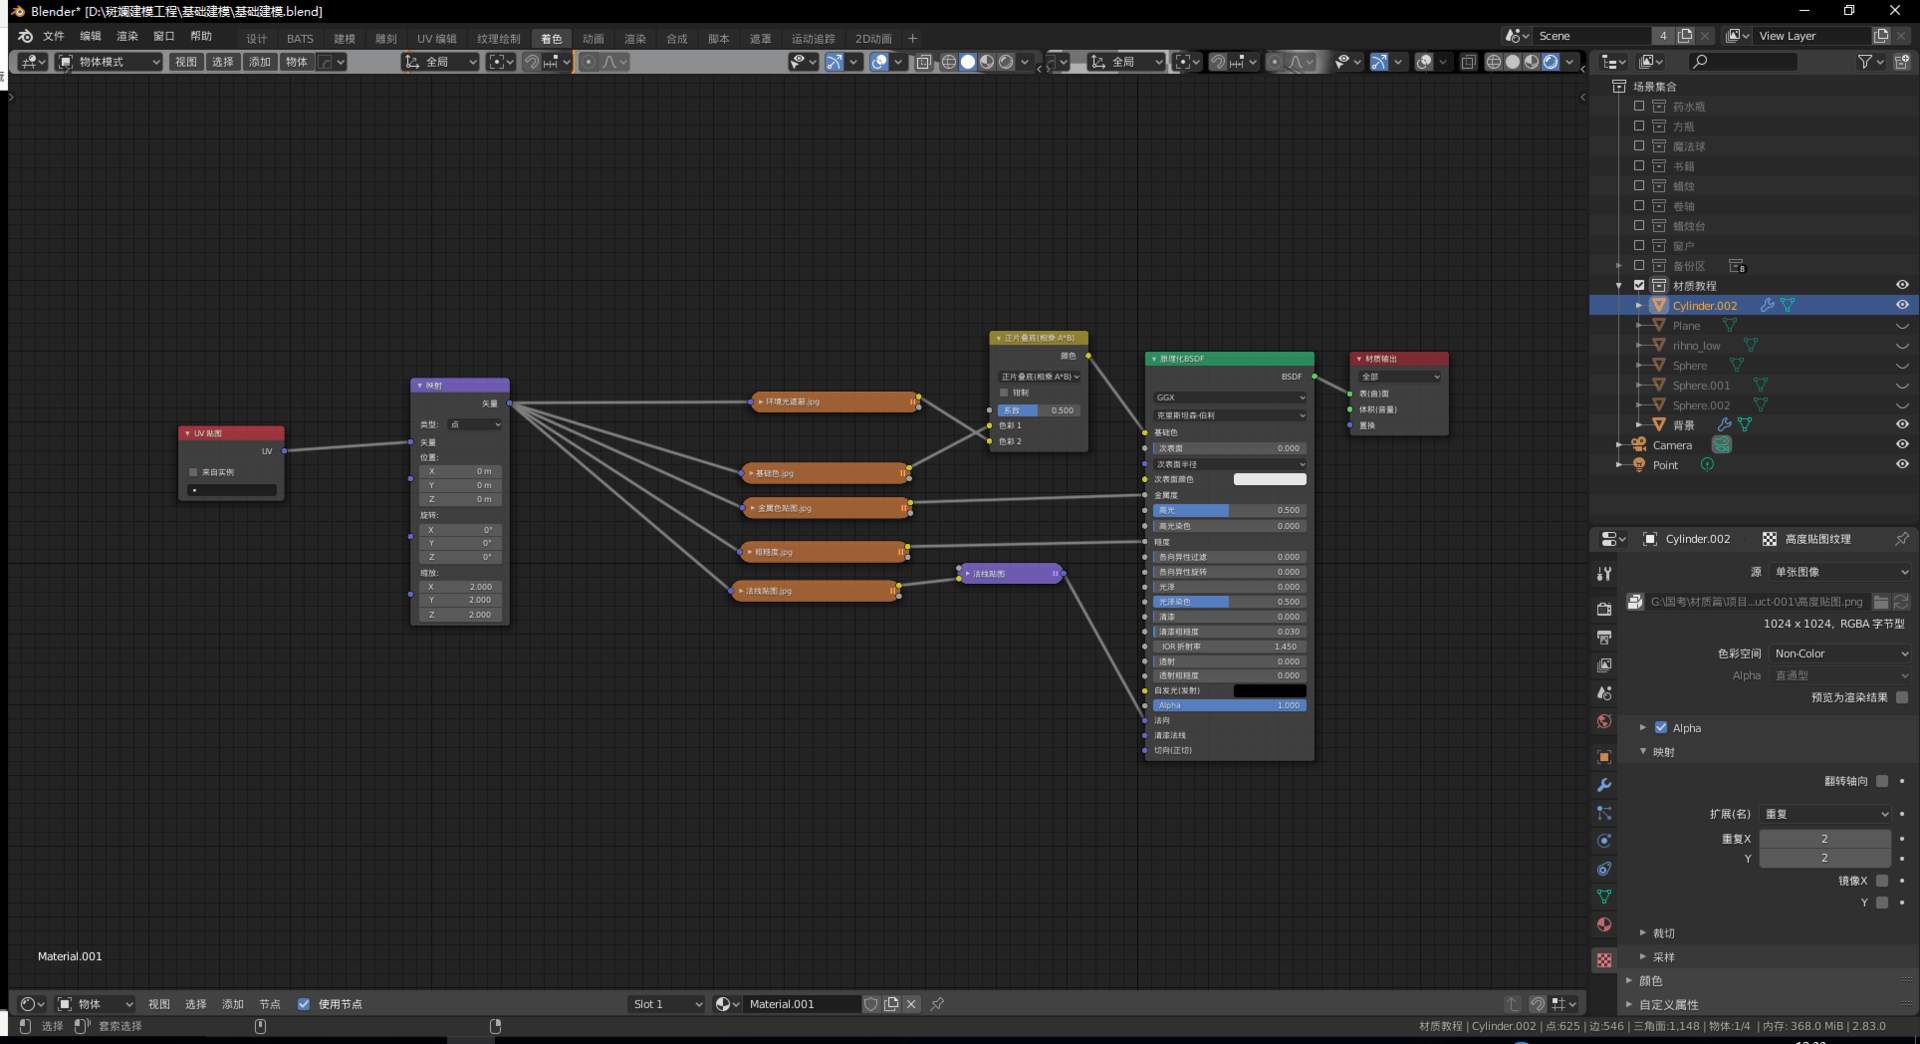Open the Particles properties tab
Screen dimensions: 1920x1044
click(x=1604, y=813)
